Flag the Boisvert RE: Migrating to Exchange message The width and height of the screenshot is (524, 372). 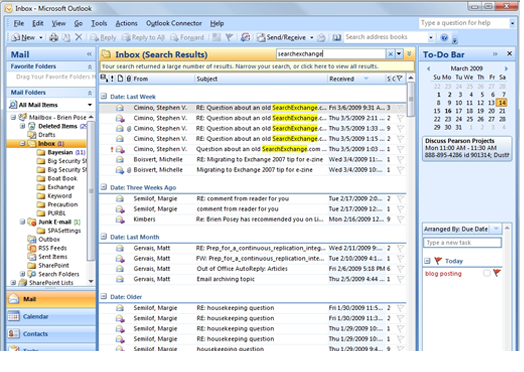click(400, 159)
